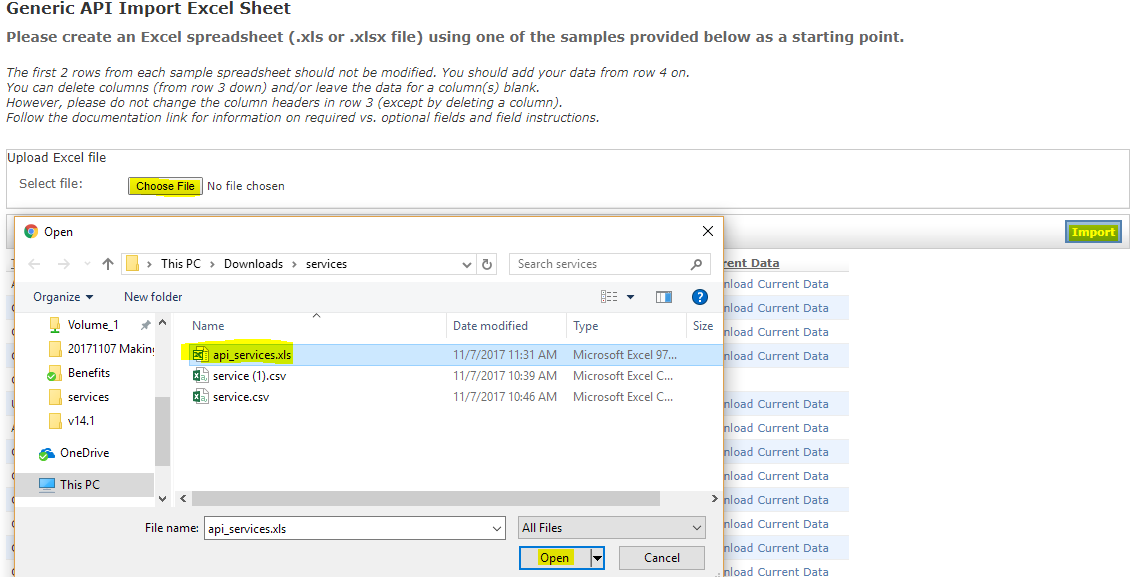Toggle the preview pane icon

pyautogui.click(x=663, y=297)
